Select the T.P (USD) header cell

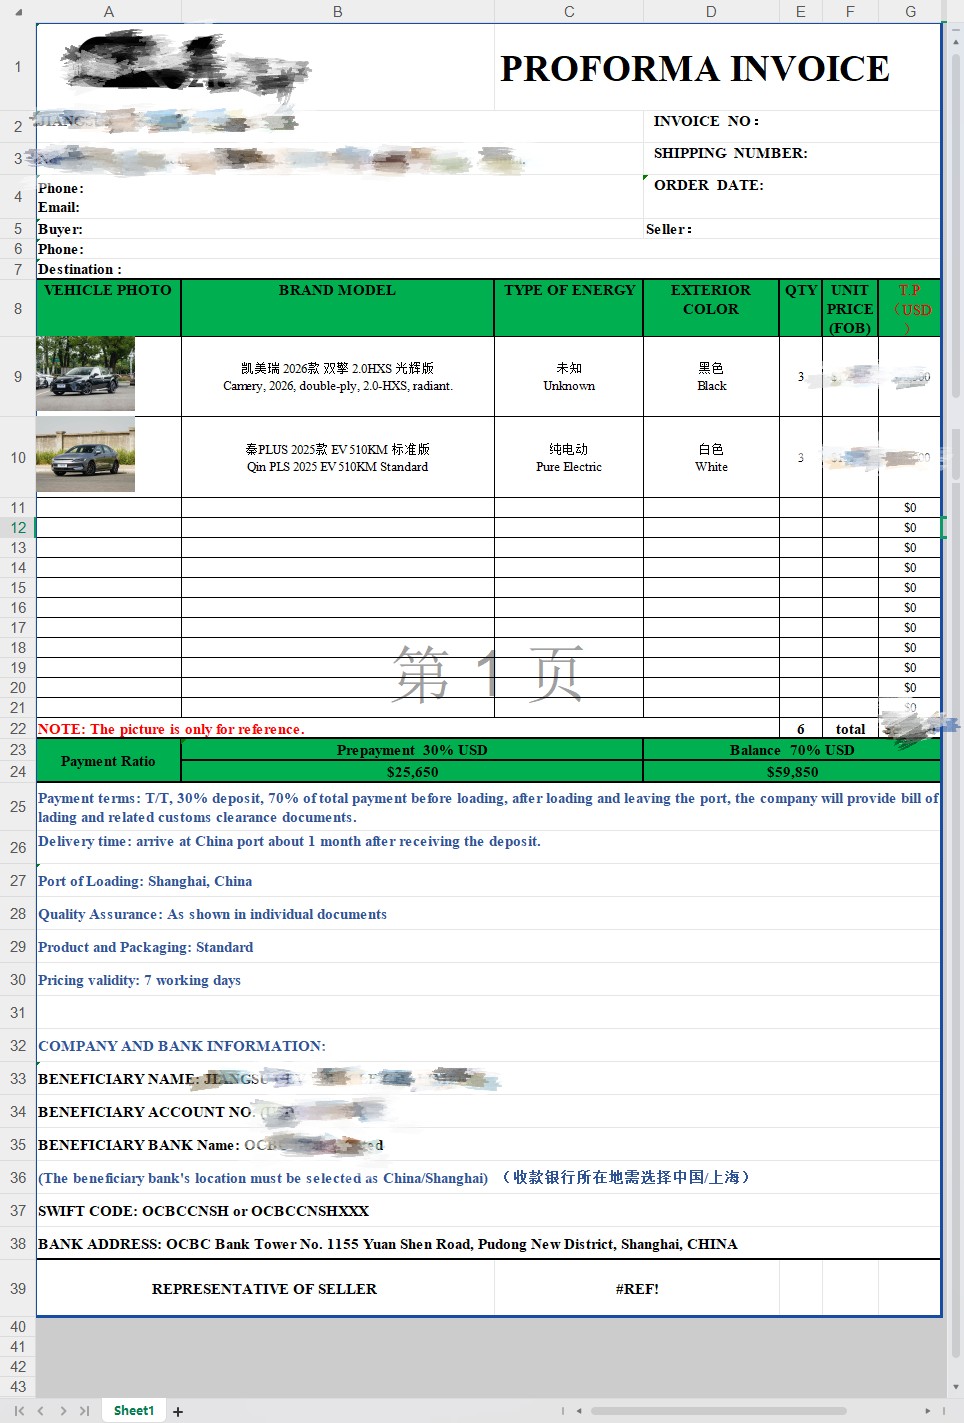click(910, 308)
